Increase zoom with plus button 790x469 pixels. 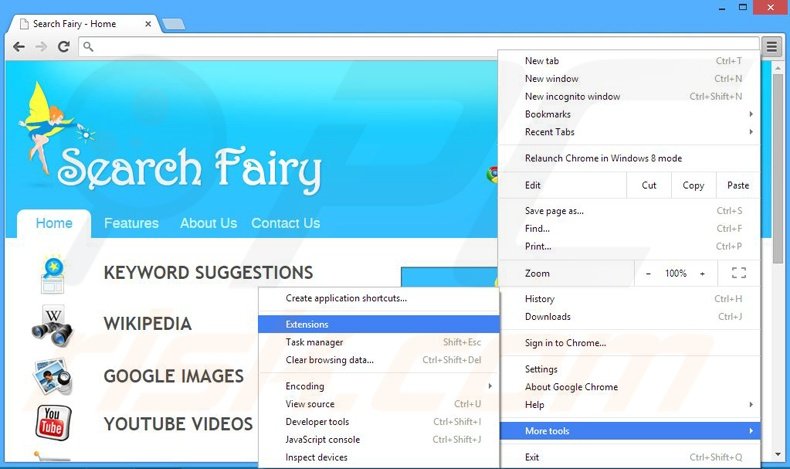tap(702, 274)
